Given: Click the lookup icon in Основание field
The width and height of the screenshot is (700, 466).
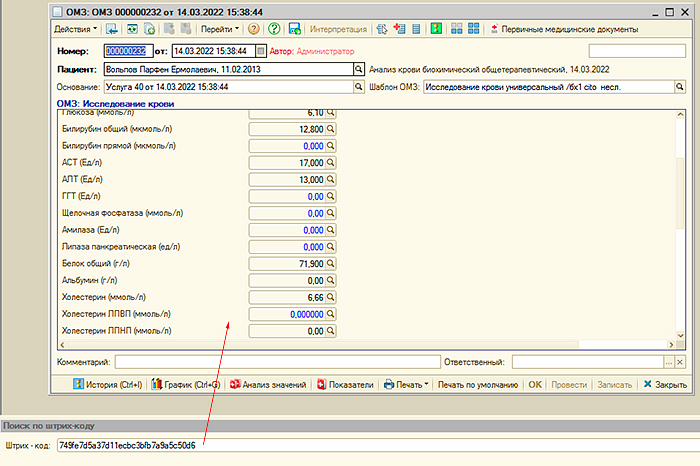Looking at the screenshot, I should pos(358,87).
